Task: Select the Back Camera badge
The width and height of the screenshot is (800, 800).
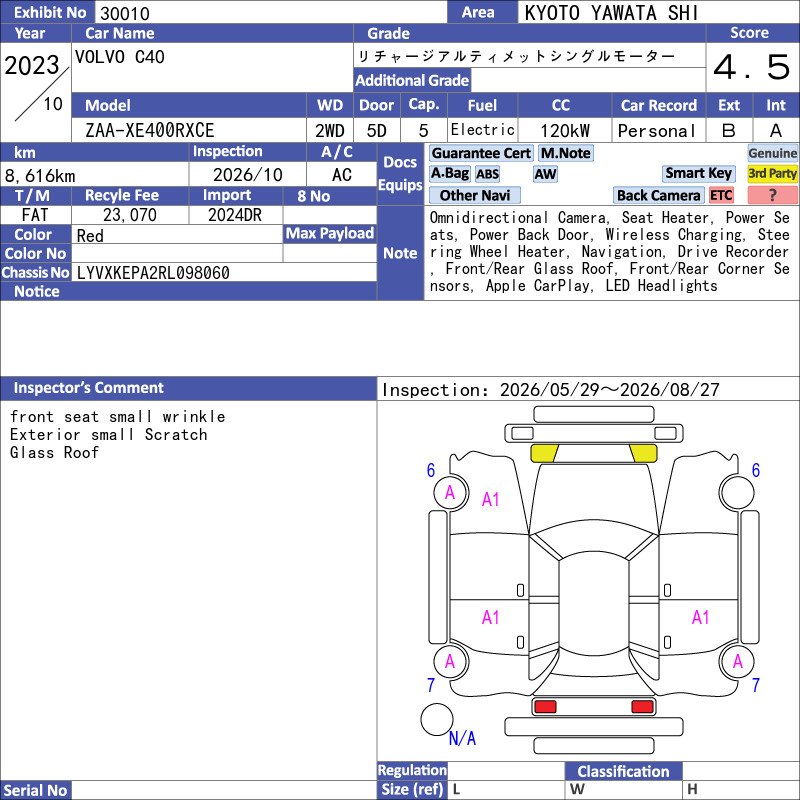Action: (x=658, y=195)
